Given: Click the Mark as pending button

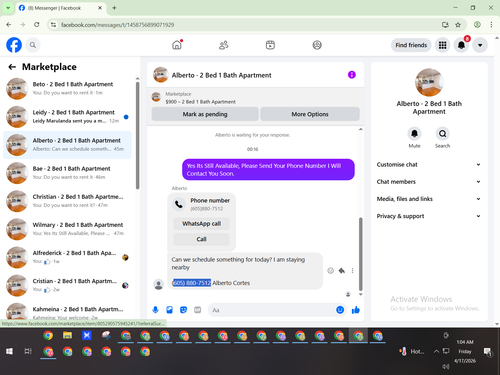Looking at the screenshot, I should [x=205, y=114].
